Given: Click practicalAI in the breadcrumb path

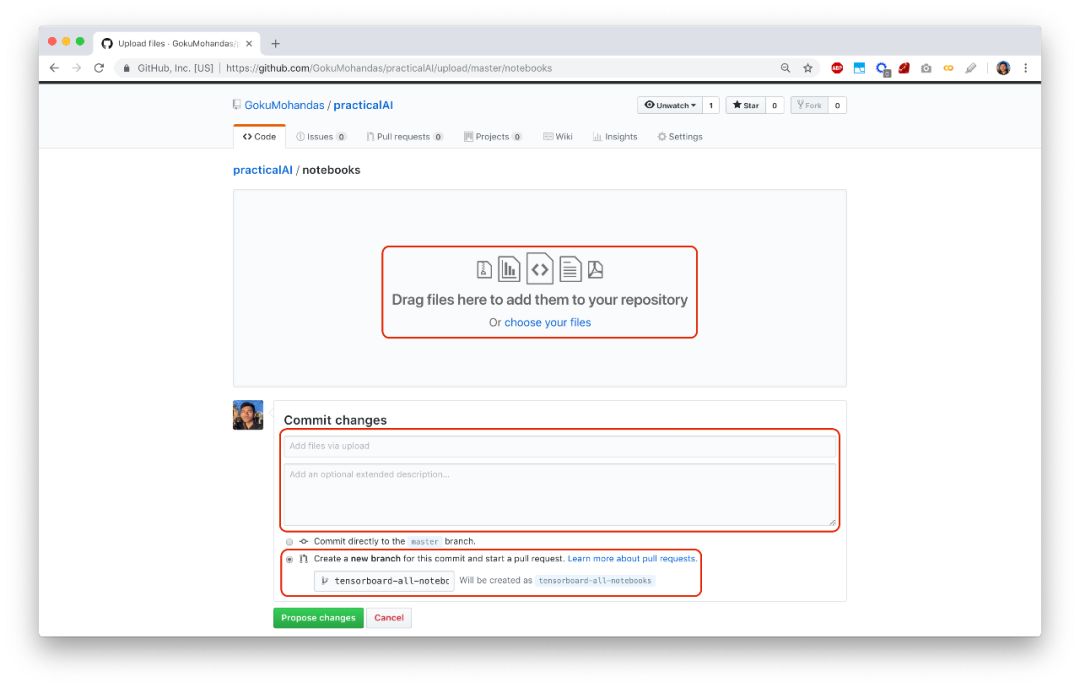Looking at the screenshot, I should coord(262,170).
